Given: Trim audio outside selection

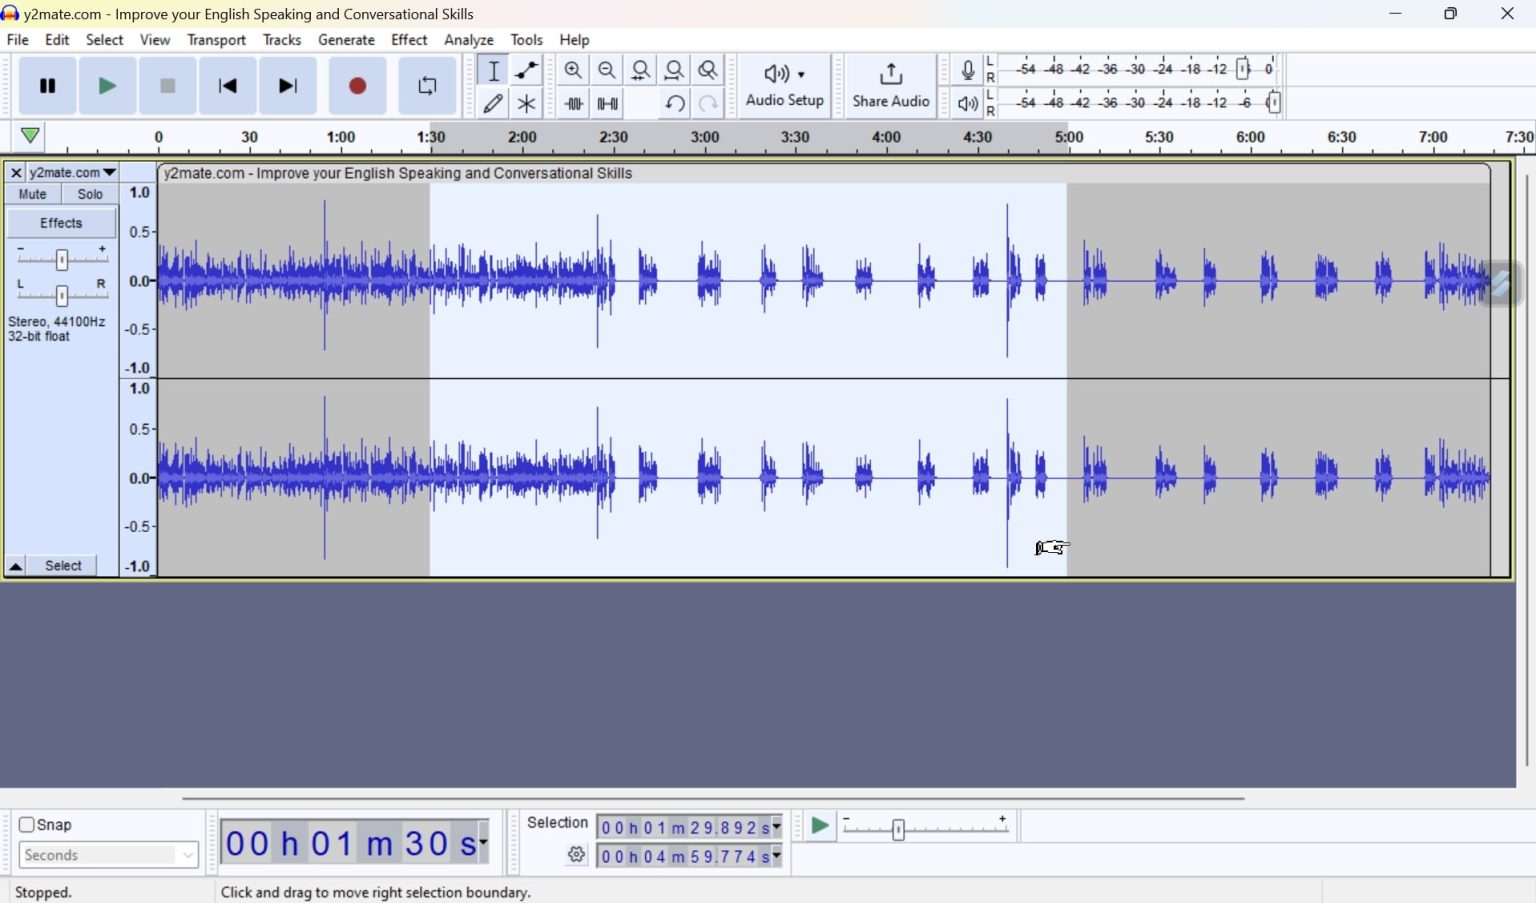Looking at the screenshot, I should coord(574,103).
